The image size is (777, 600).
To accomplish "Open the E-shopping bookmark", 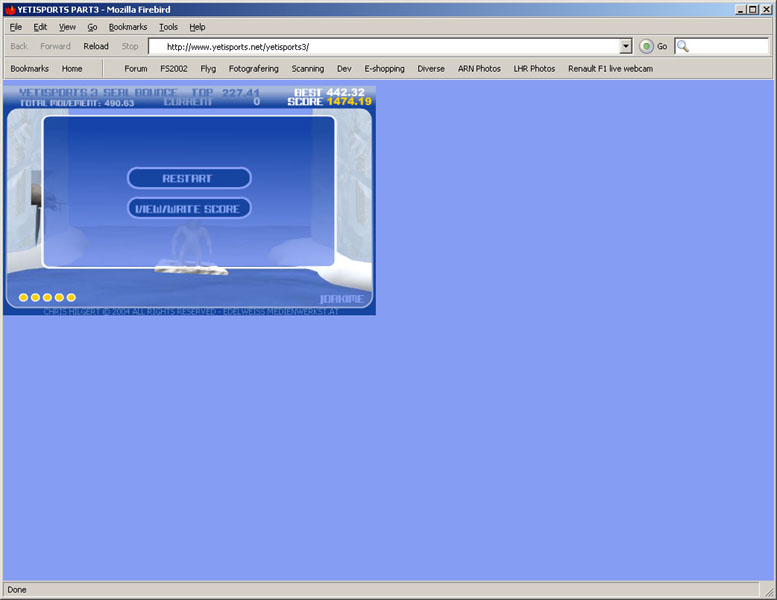I will click(x=384, y=68).
